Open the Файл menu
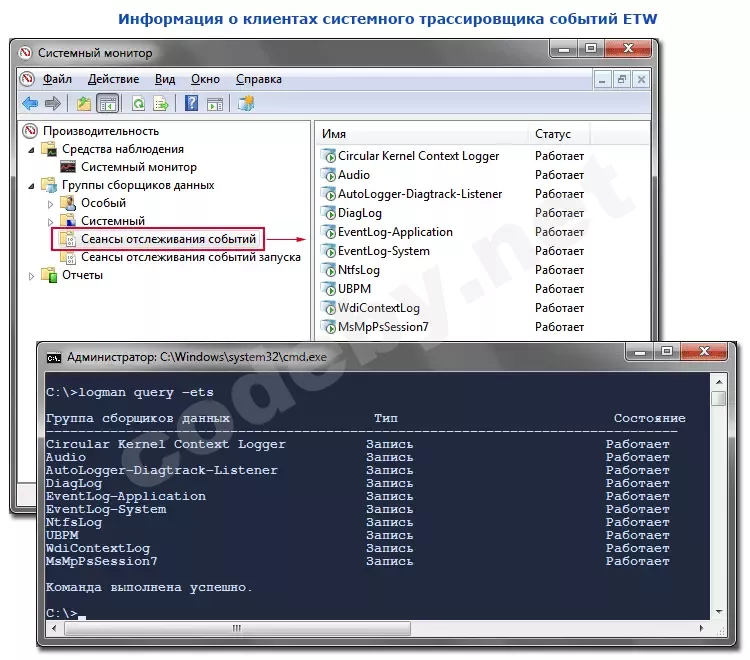Image resolution: width=750 pixels, height=660 pixels. pyautogui.click(x=57, y=79)
